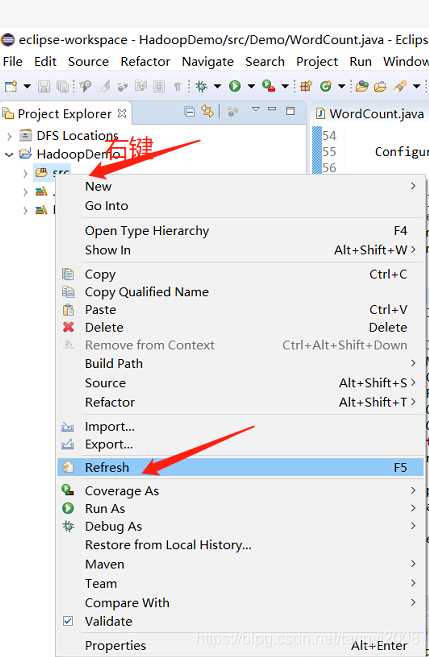
Task: Toggle Link with Editor in Project Explorer
Action: 207,111
